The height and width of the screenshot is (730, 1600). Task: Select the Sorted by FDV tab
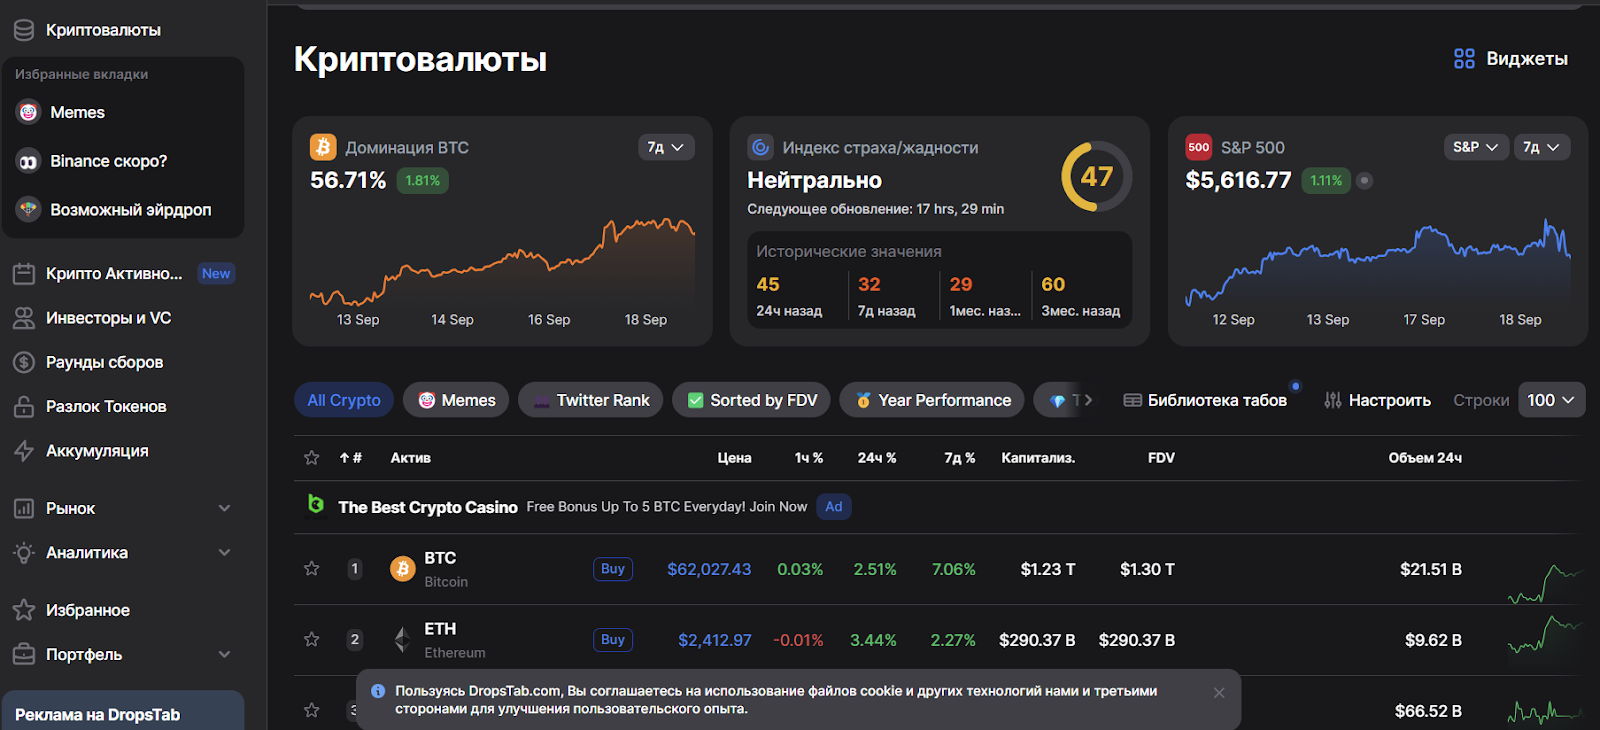coord(753,400)
